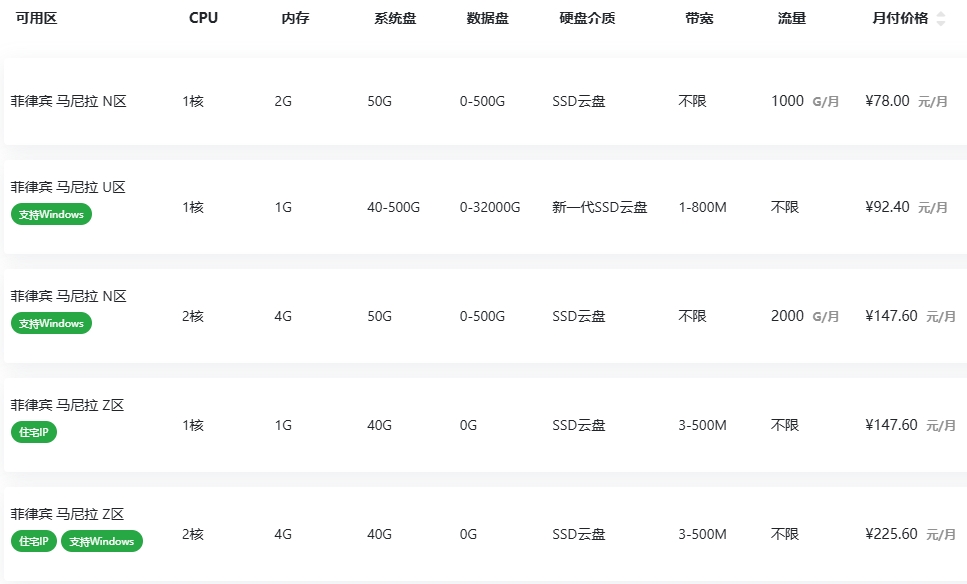Click 支持Windows badge under 2核 N区 plan
This screenshot has height=584, width=967.
pos(51,323)
